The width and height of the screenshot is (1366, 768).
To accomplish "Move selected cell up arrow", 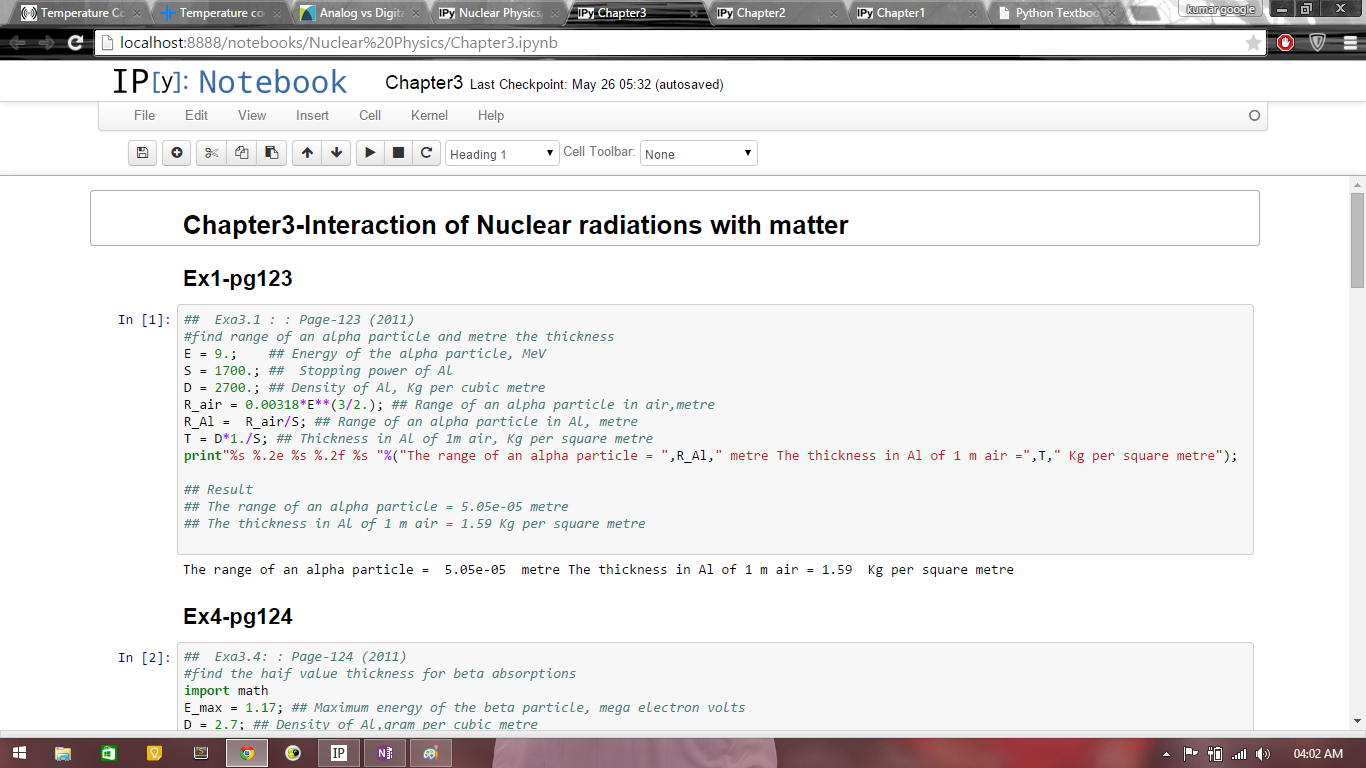I will pos(307,153).
